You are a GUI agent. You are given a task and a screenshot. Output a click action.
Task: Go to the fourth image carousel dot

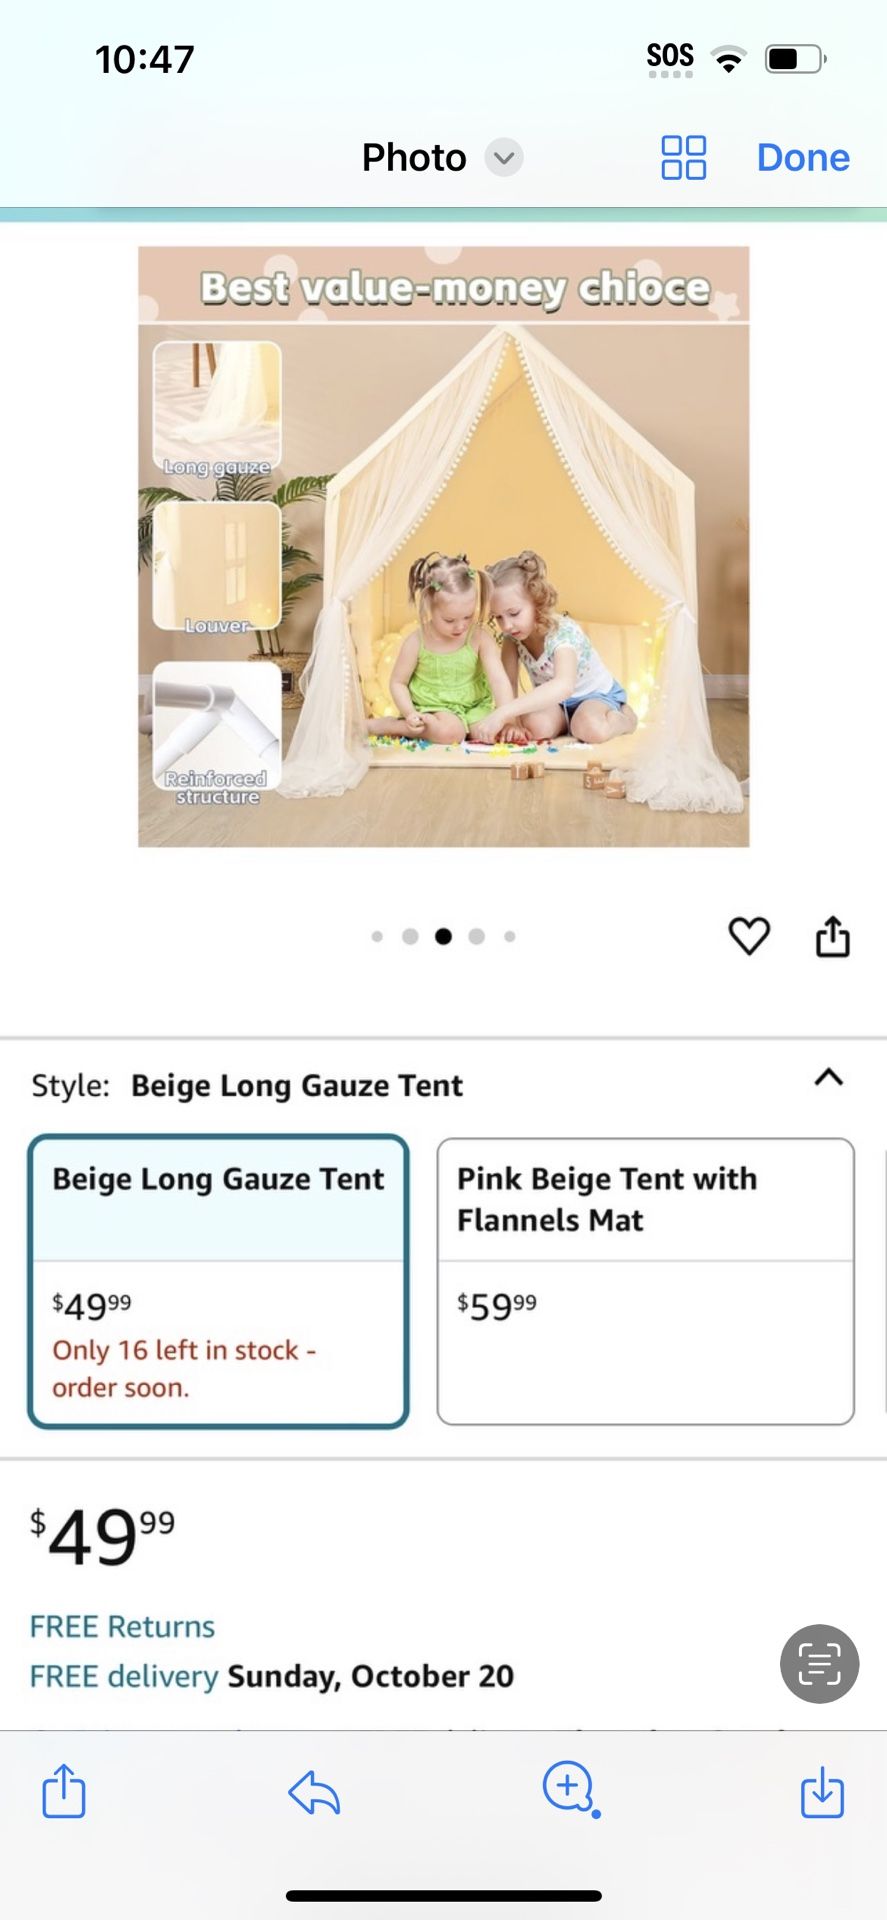click(x=477, y=936)
